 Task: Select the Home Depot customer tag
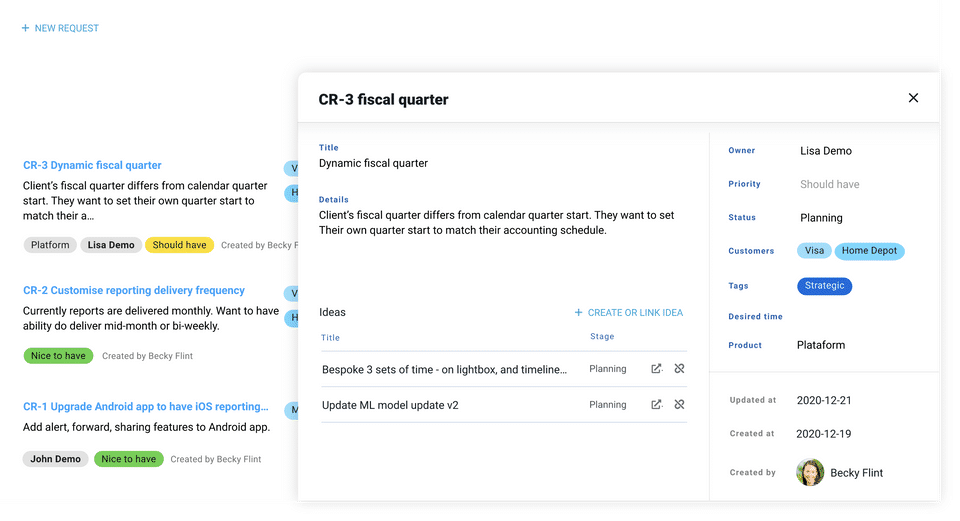coord(869,251)
